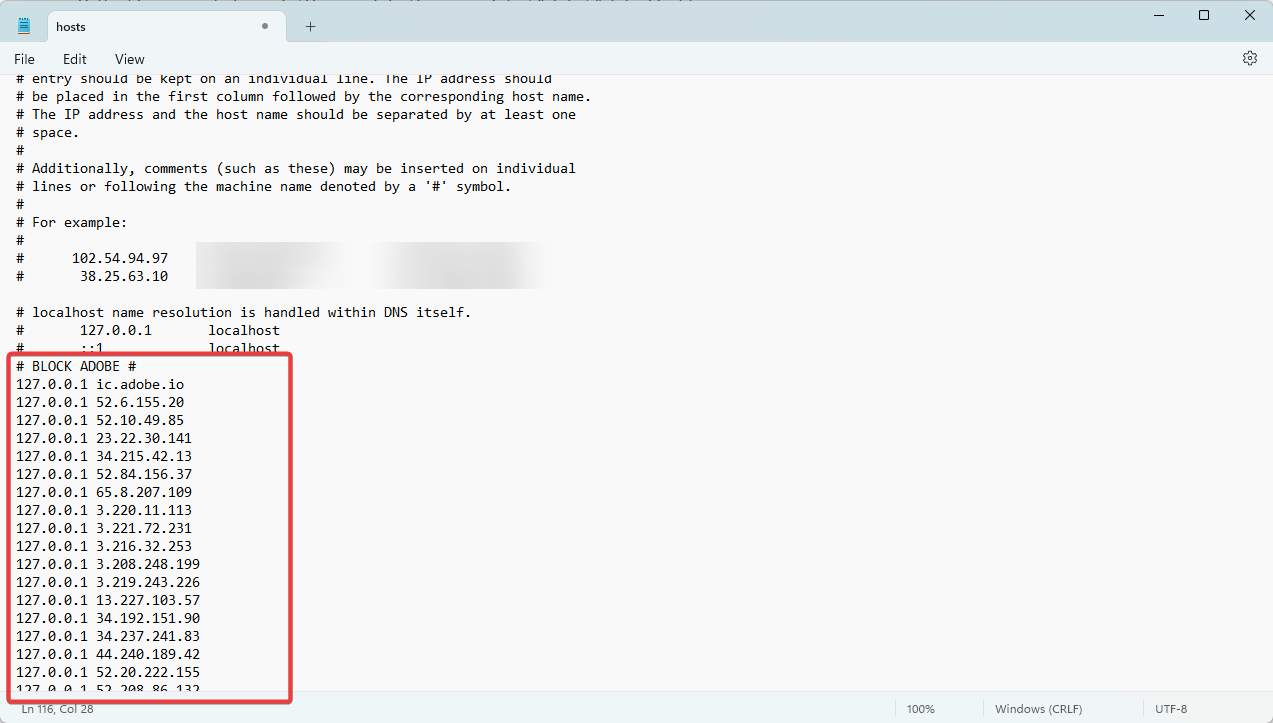Place cursor on the 127.0.0.1 ic.adobe.io line
This screenshot has height=723, width=1273.
click(x=99, y=383)
